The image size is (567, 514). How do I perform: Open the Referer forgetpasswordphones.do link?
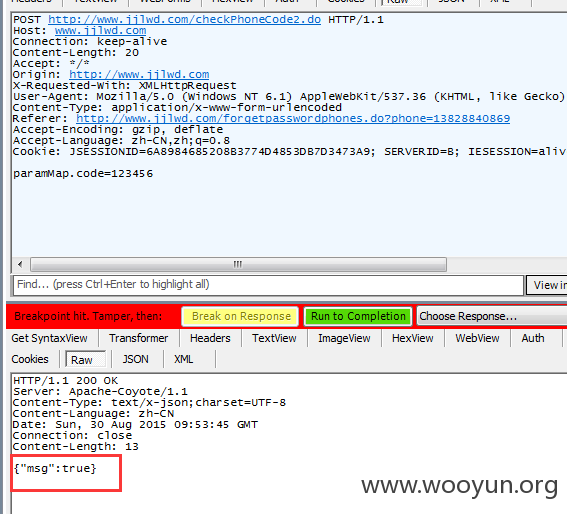(293, 118)
